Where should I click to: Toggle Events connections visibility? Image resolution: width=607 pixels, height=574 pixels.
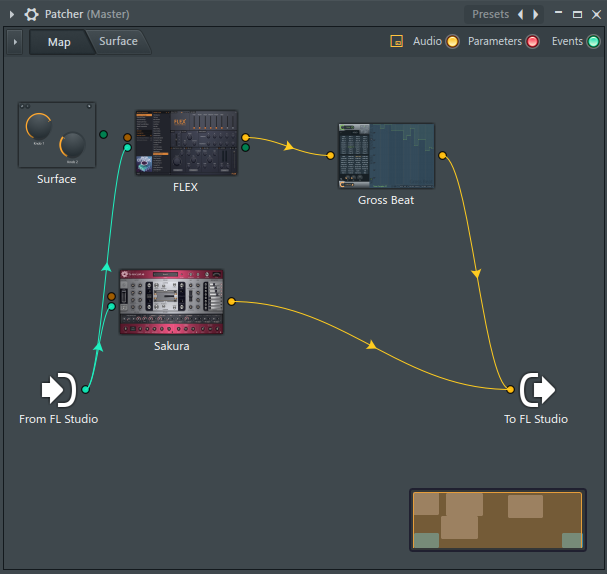593,42
